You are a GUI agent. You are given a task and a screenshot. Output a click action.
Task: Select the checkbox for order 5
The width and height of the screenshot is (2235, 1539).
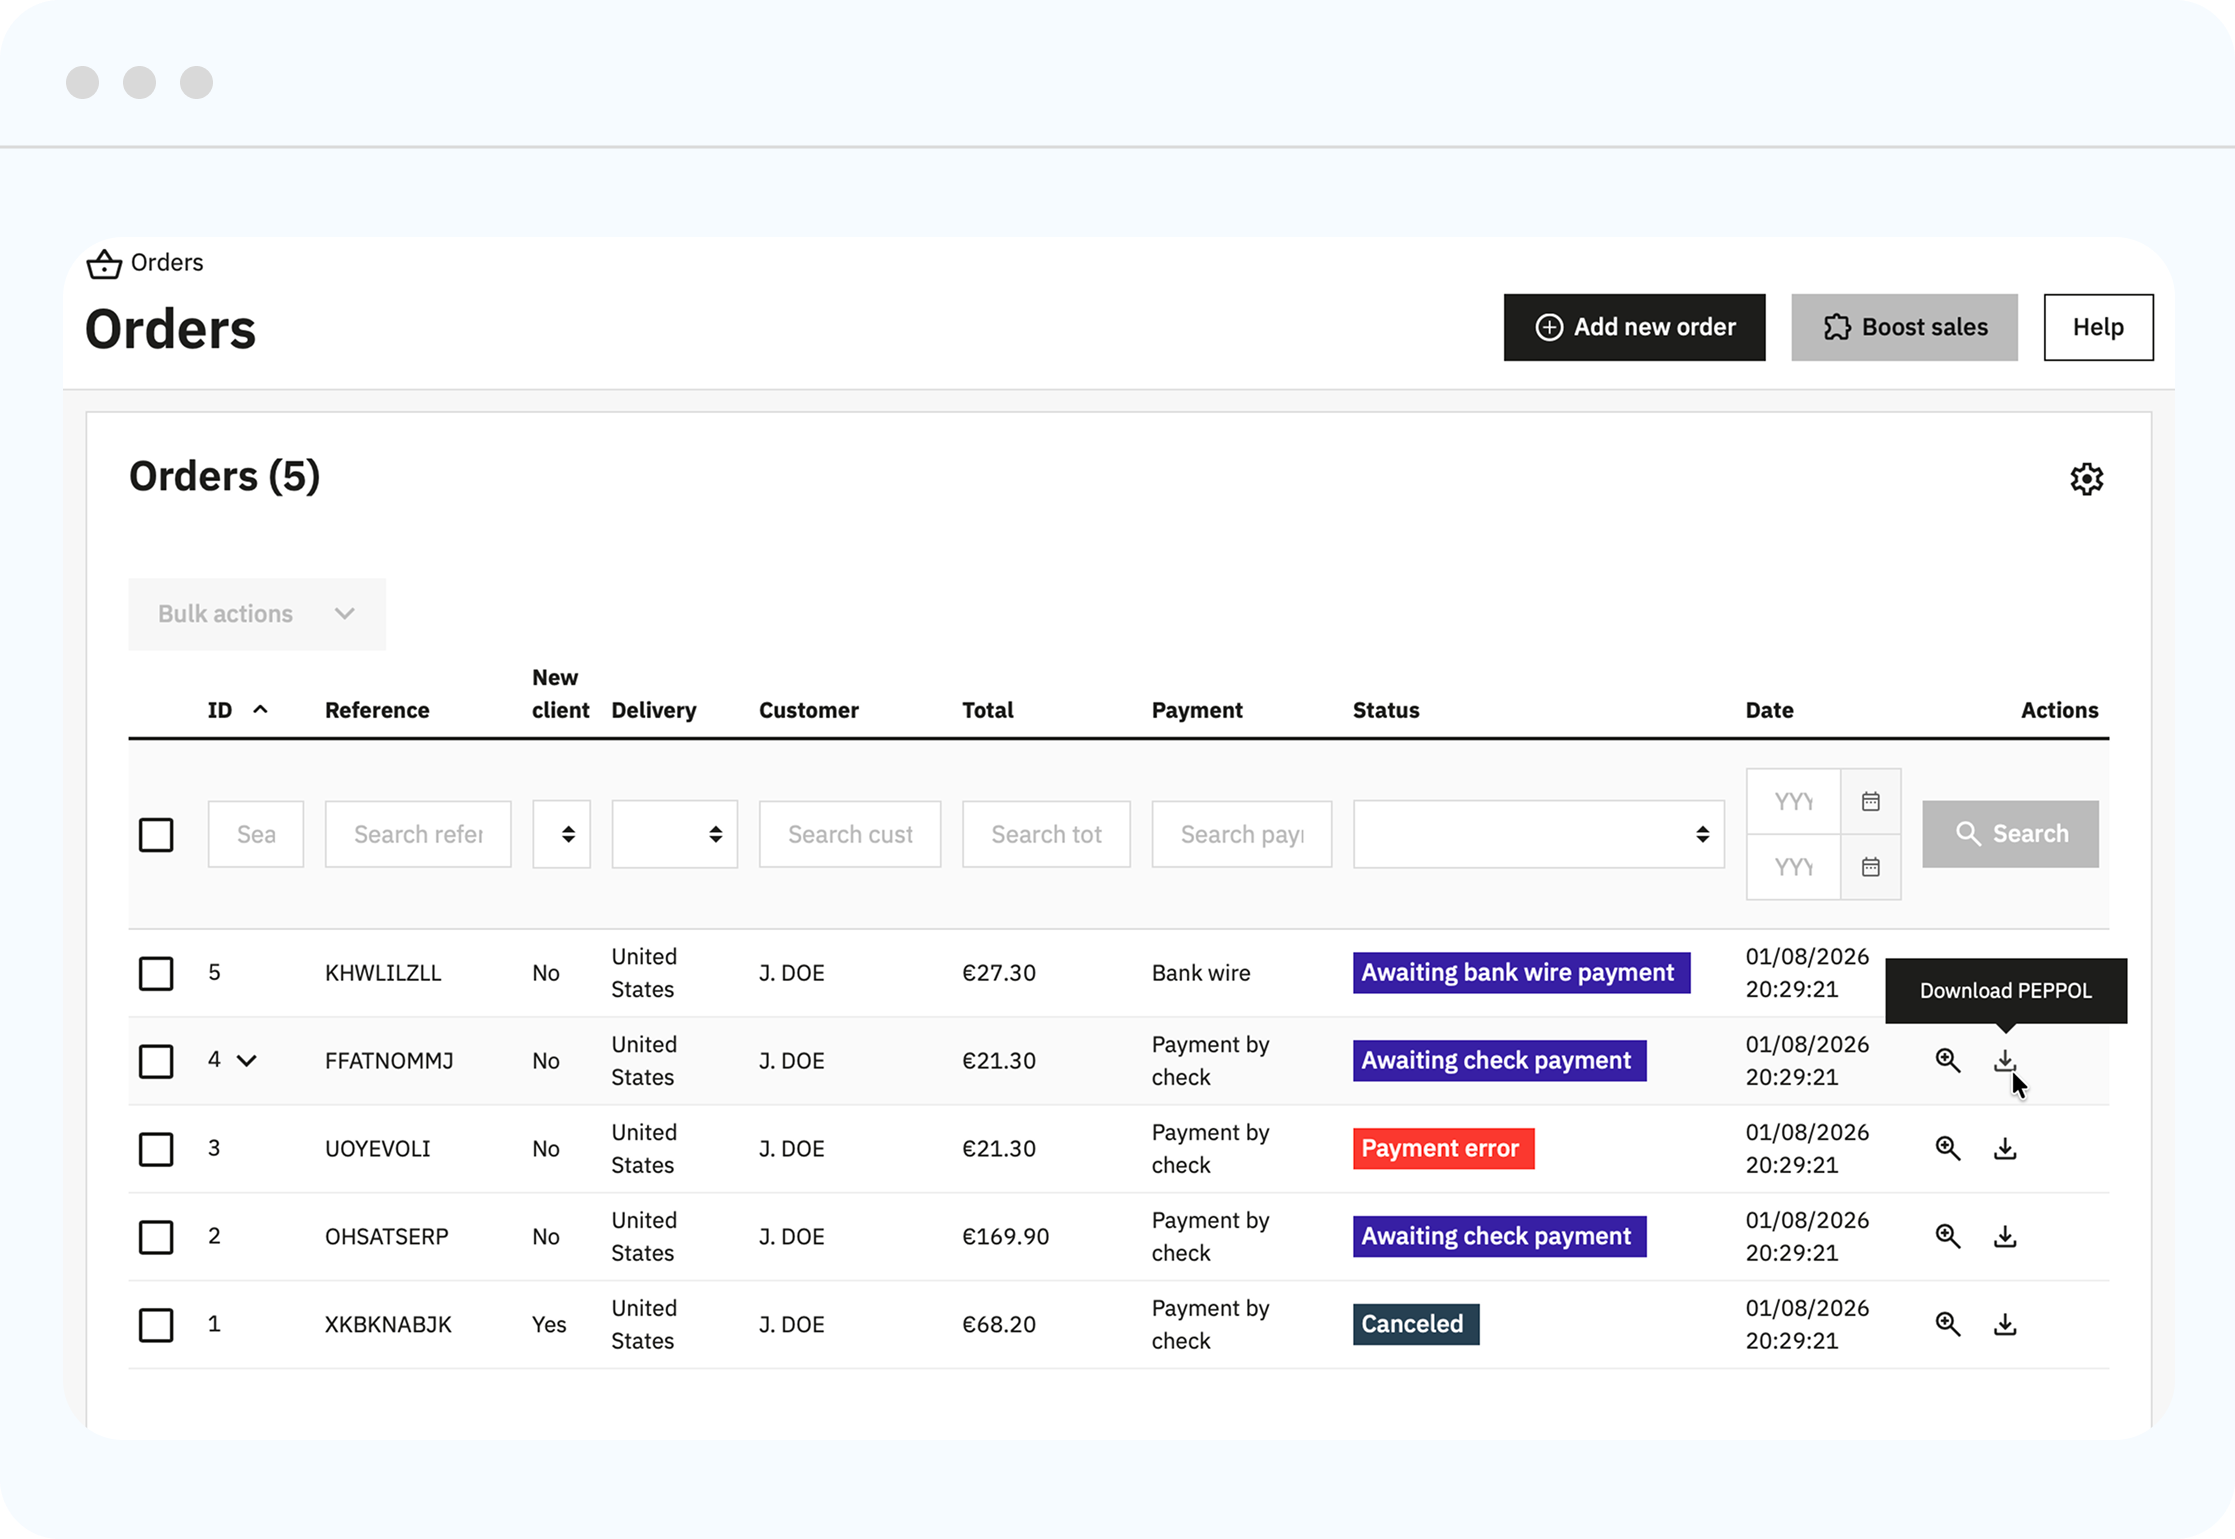click(x=156, y=973)
